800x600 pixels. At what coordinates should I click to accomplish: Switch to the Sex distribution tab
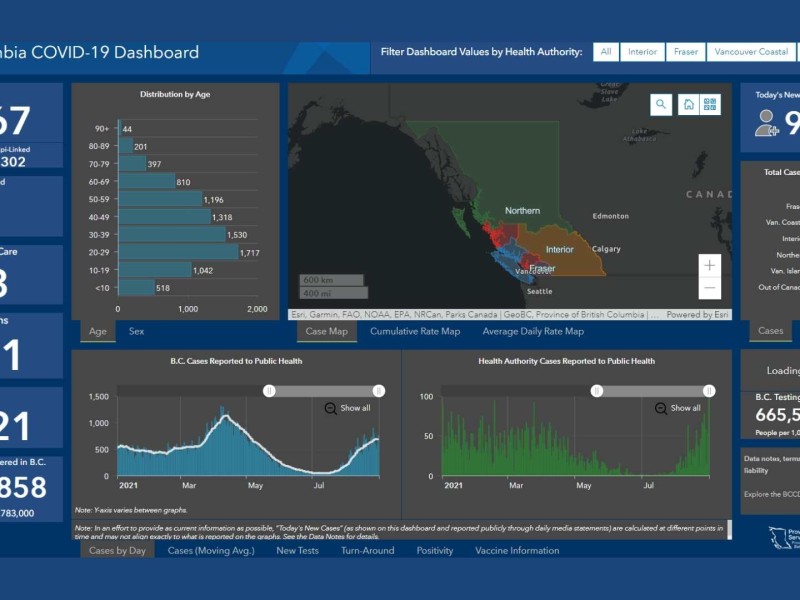[136, 331]
